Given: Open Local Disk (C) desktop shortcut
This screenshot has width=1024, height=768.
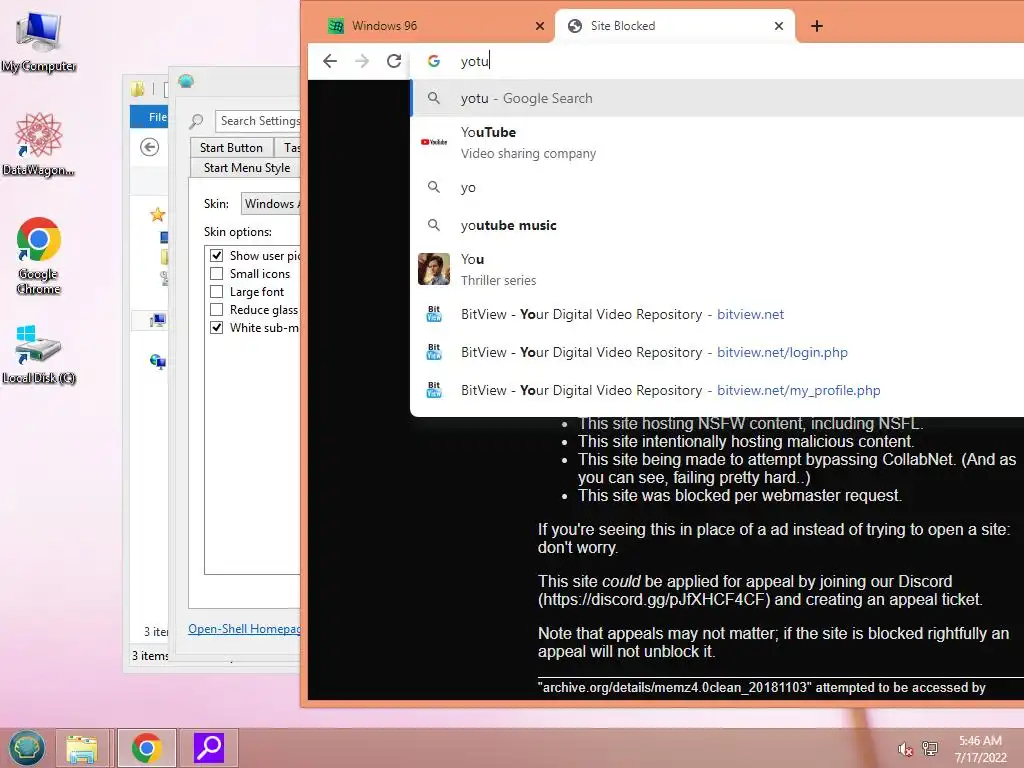Looking at the screenshot, I should coord(39,353).
